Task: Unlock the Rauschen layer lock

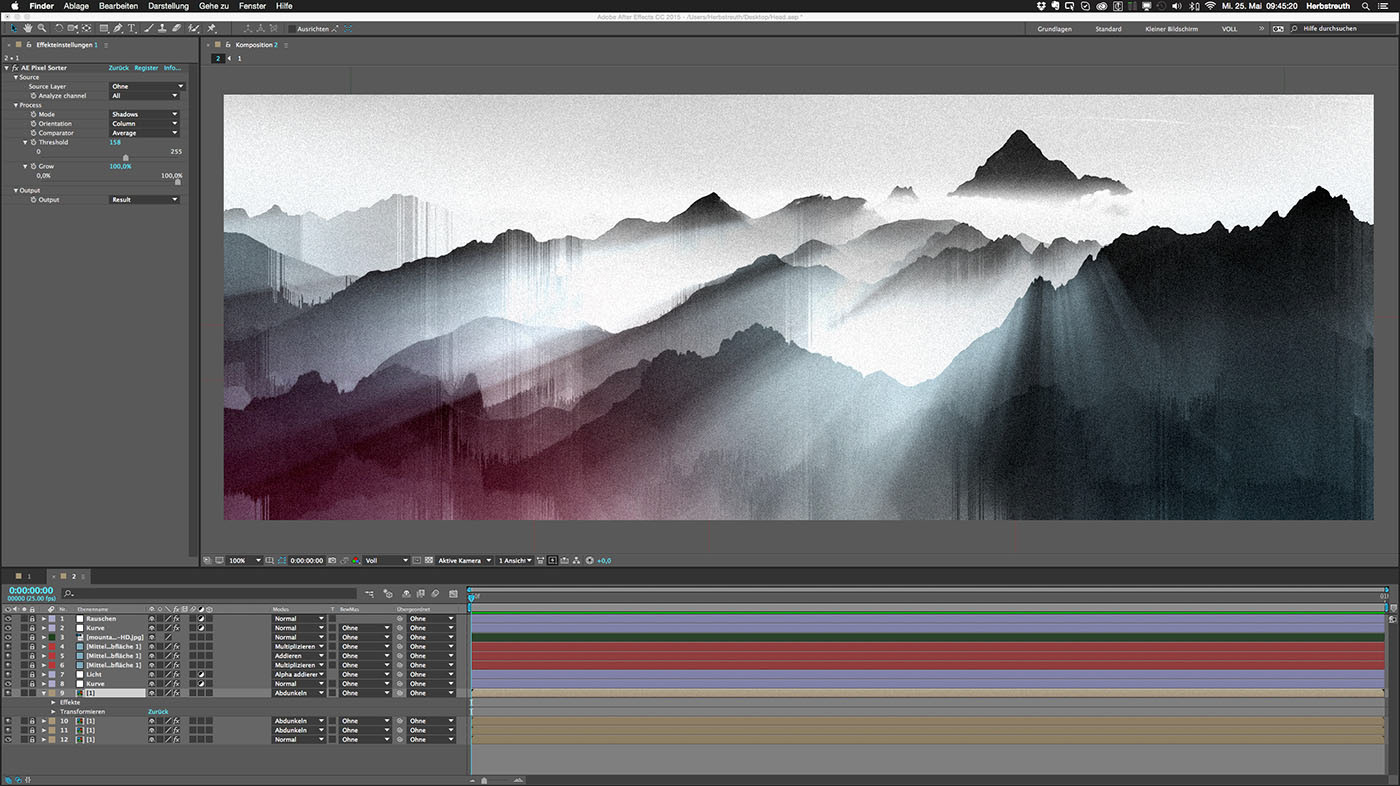Action: pos(32,619)
